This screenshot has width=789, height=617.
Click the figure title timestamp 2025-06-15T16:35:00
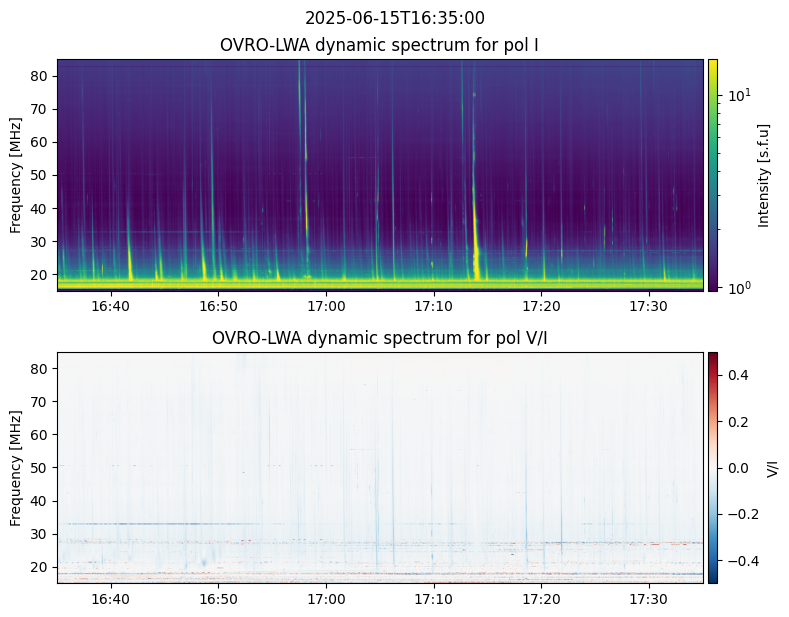coord(394,18)
